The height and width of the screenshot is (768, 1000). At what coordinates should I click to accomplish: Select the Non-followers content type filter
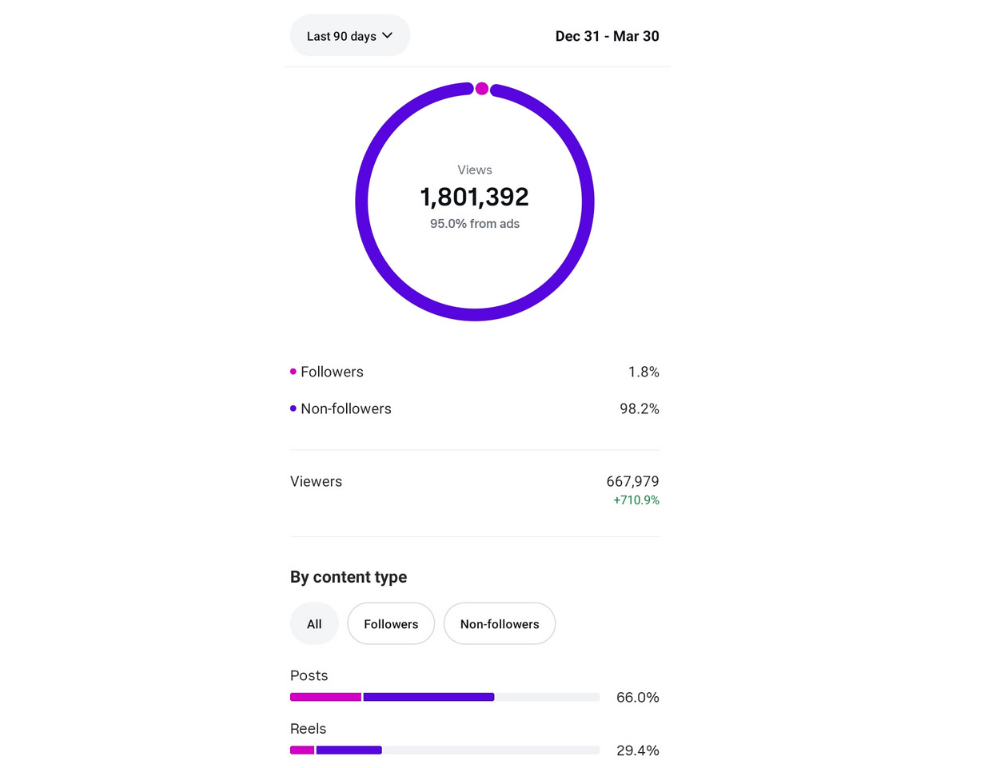499,624
